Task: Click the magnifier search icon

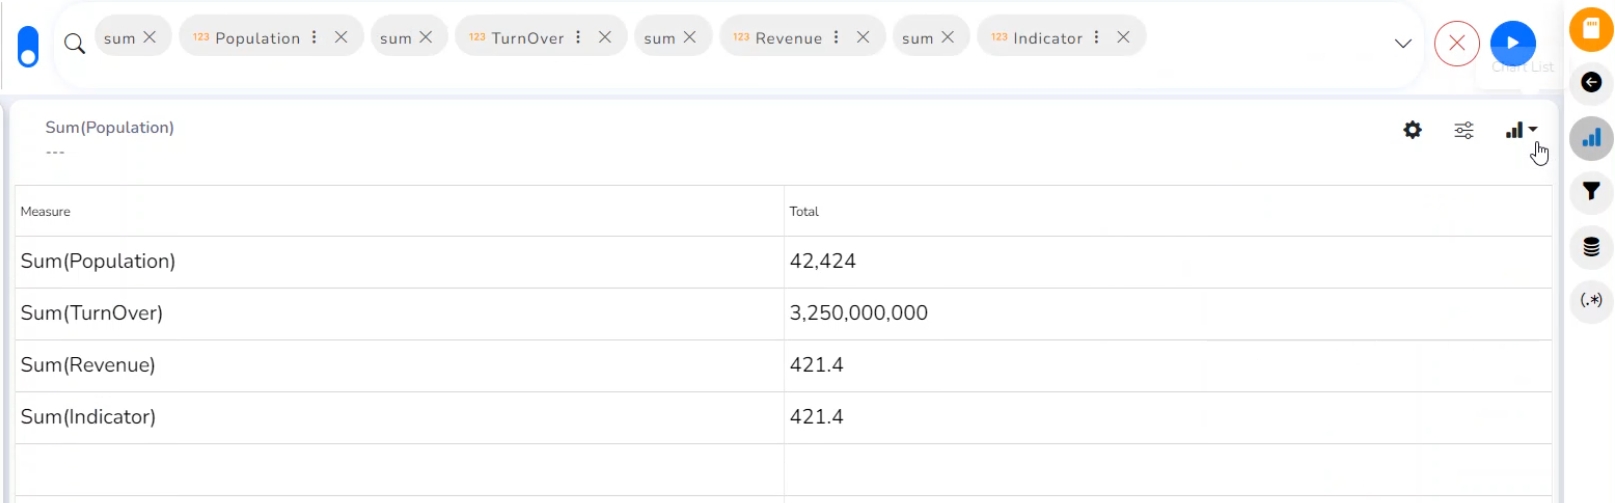Action: (x=74, y=43)
